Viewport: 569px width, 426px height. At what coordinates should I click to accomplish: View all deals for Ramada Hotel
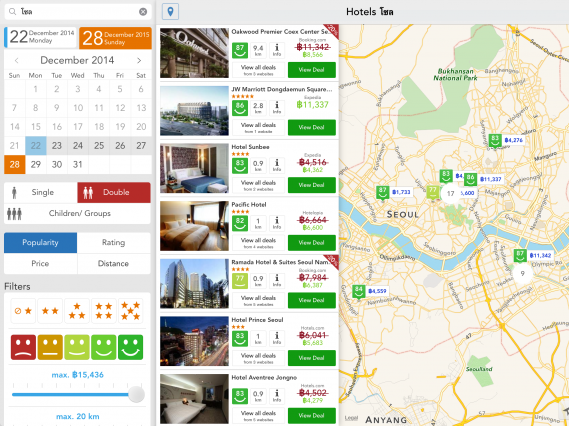click(x=258, y=300)
